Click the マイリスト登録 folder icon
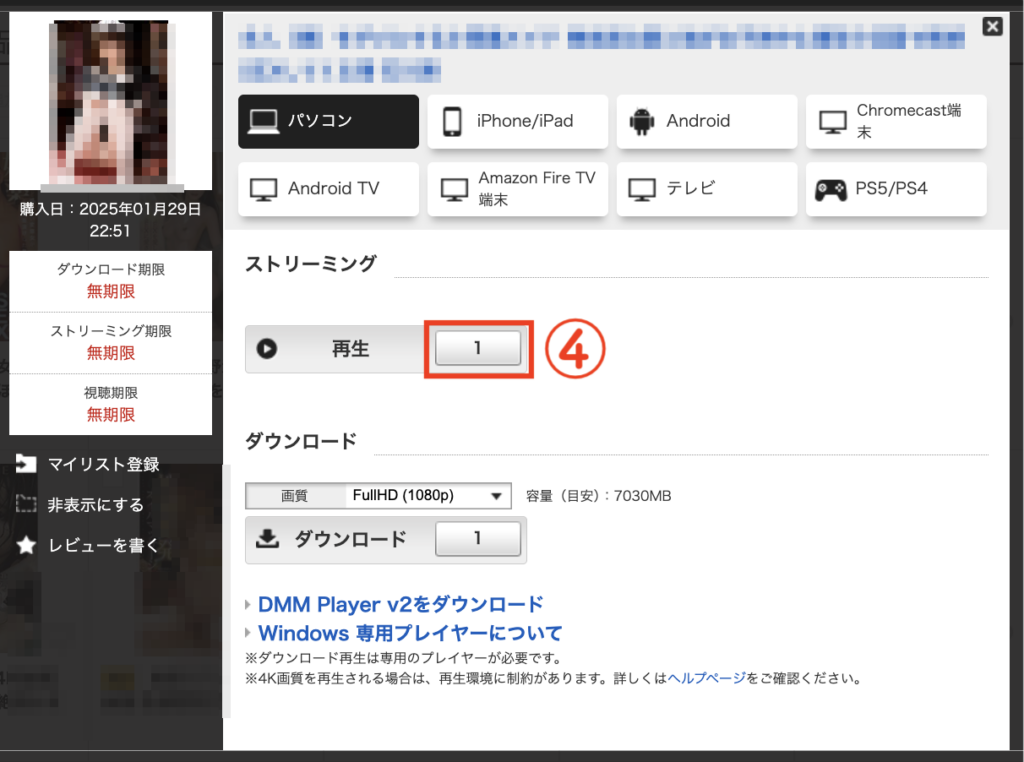The image size is (1024, 762). pyautogui.click(x=26, y=464)
